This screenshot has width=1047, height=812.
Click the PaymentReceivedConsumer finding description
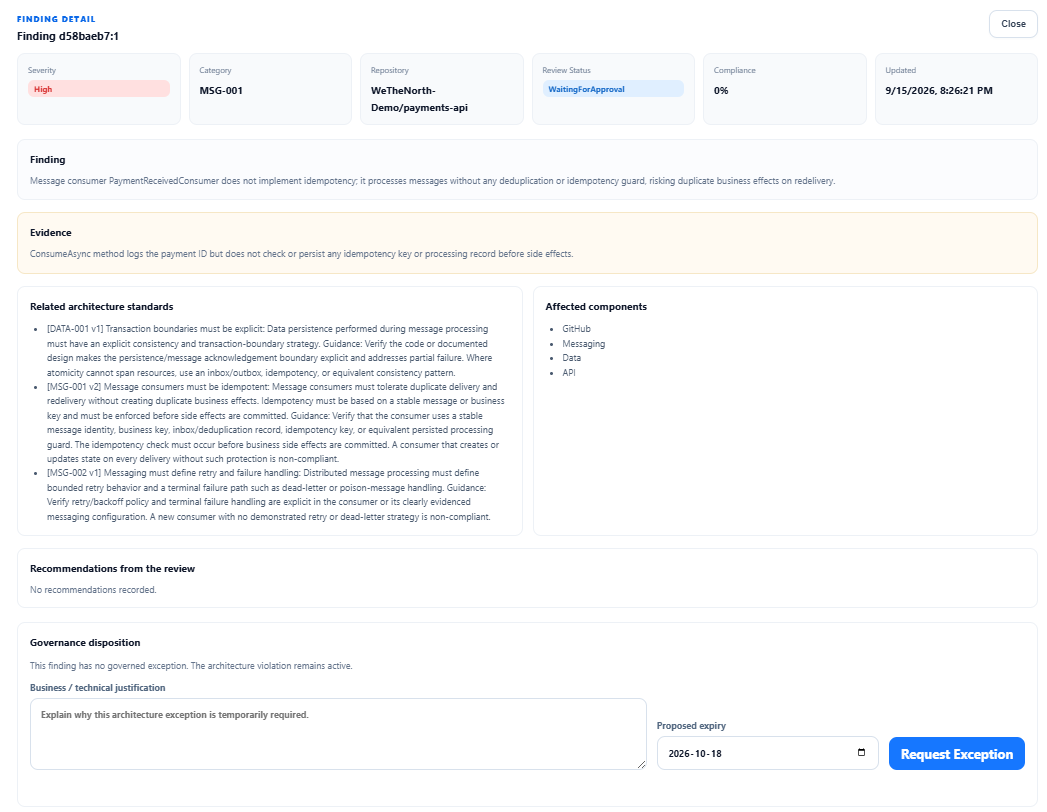coord(432,181)
